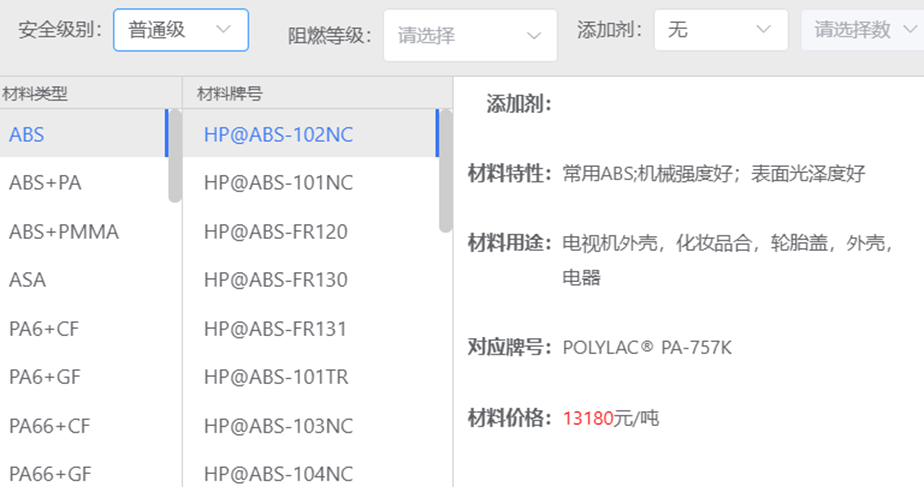Viewport: 924px width, 487px height.
Task: Click the 材料类型 list scrollbar thumb
Action: (x=175, y=156)
